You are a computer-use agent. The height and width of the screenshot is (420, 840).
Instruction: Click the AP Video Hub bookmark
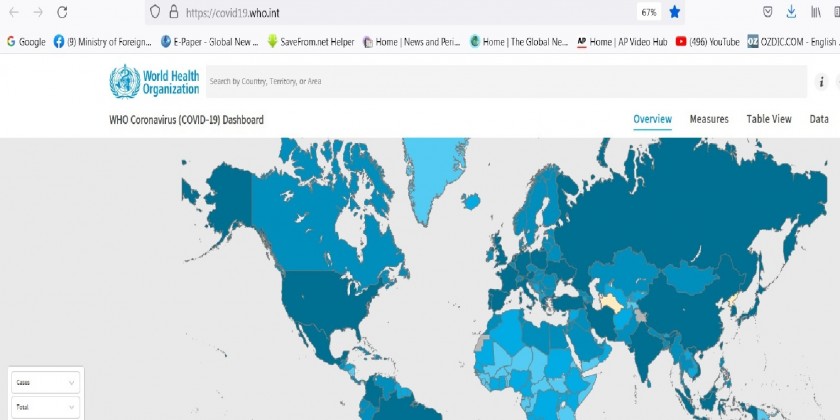[x=622, y=42]
